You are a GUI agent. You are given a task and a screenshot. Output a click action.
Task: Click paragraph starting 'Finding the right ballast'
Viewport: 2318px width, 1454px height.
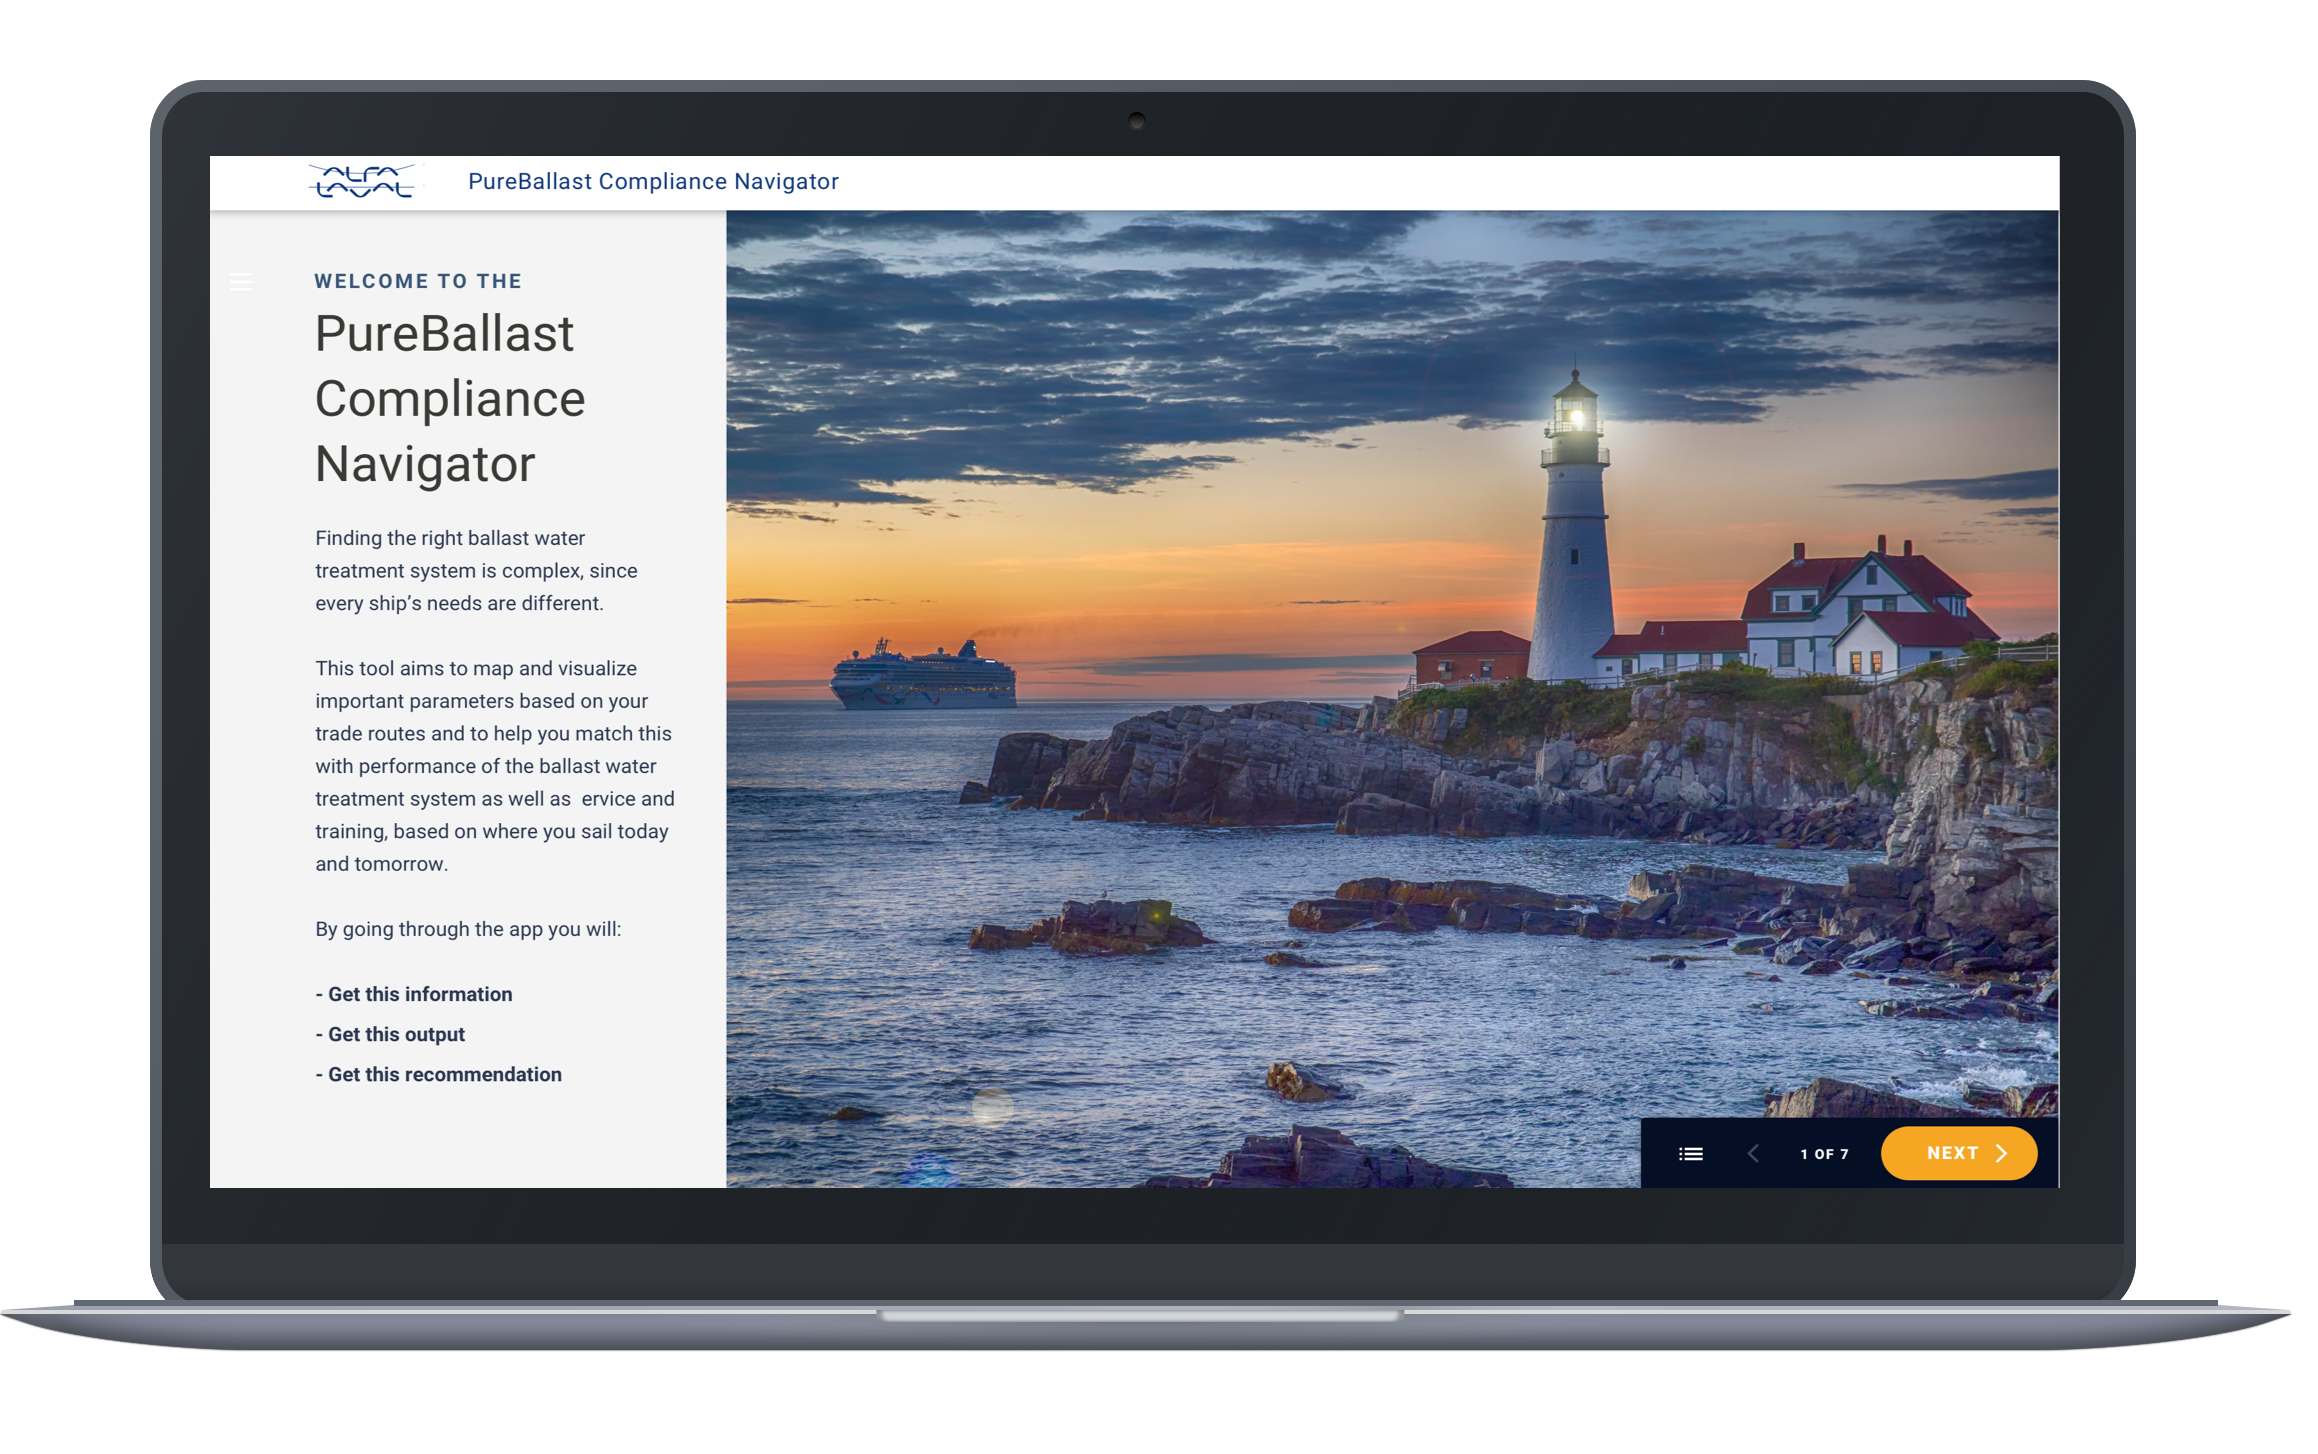pyautogui.click(x=476, y=570)
